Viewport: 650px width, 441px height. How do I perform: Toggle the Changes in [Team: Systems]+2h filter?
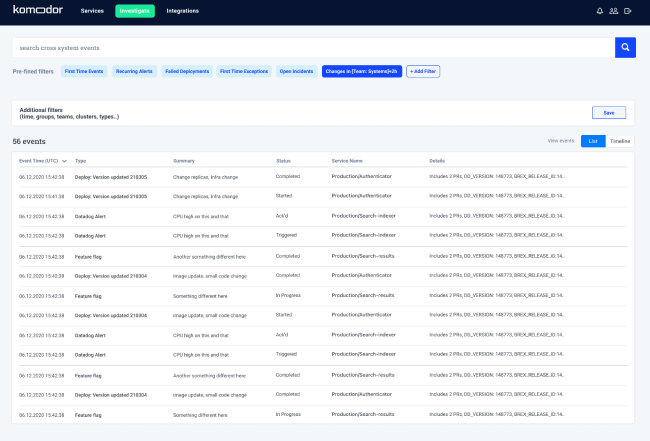coord(361,71)
